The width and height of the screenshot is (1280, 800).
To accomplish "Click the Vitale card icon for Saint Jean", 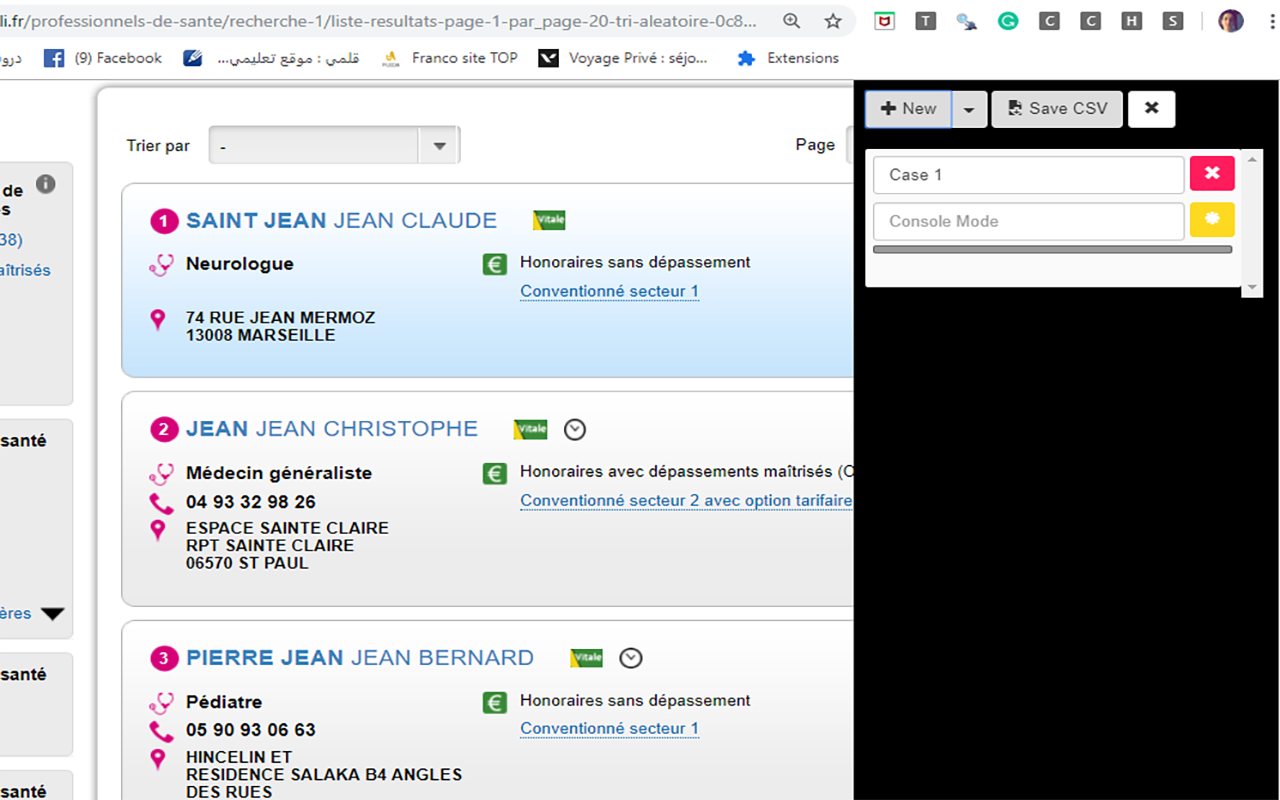I will [x=549, y=220].
